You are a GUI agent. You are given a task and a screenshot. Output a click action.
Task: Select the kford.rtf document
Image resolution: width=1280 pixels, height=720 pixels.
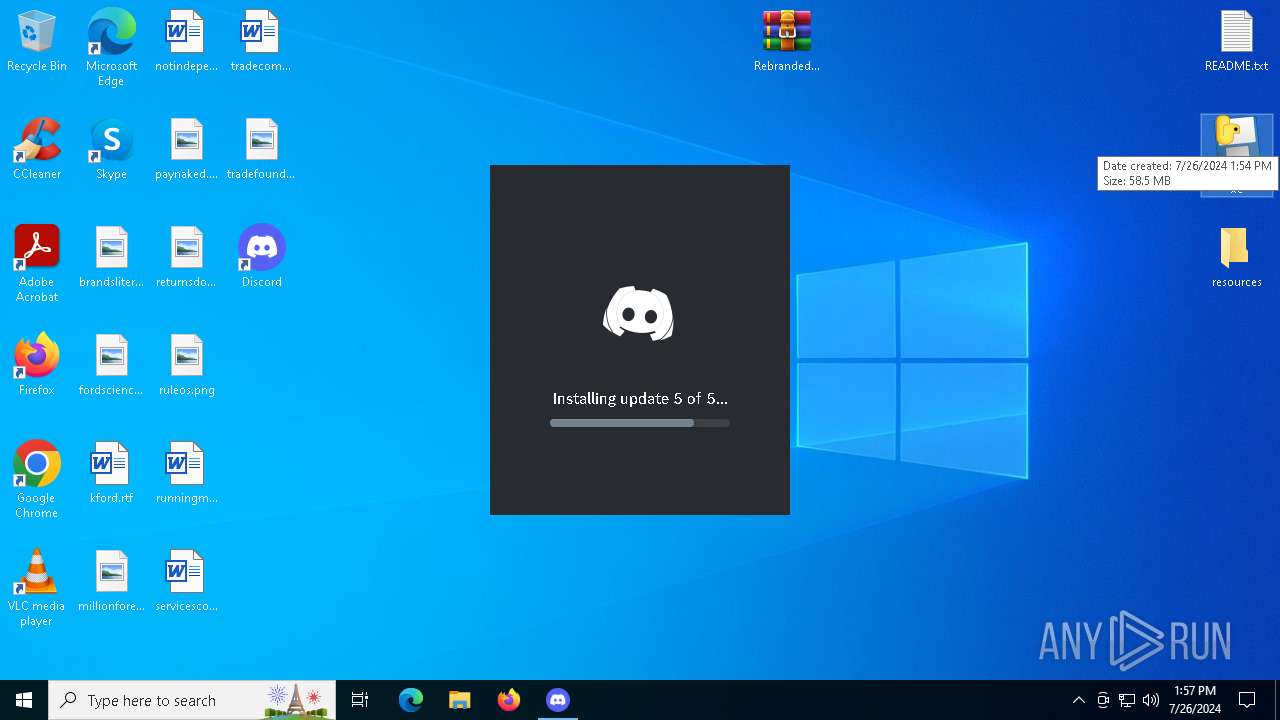(x=111, y=474)
